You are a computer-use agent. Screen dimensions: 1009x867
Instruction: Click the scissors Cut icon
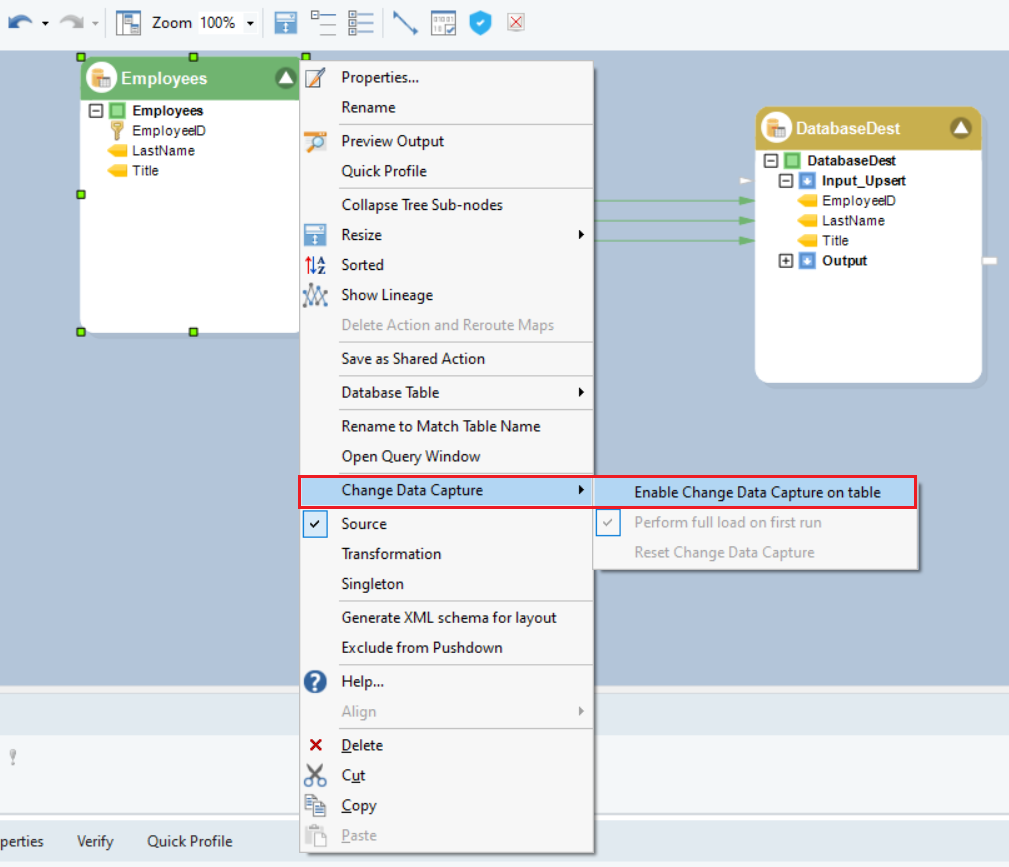(315, 776)
